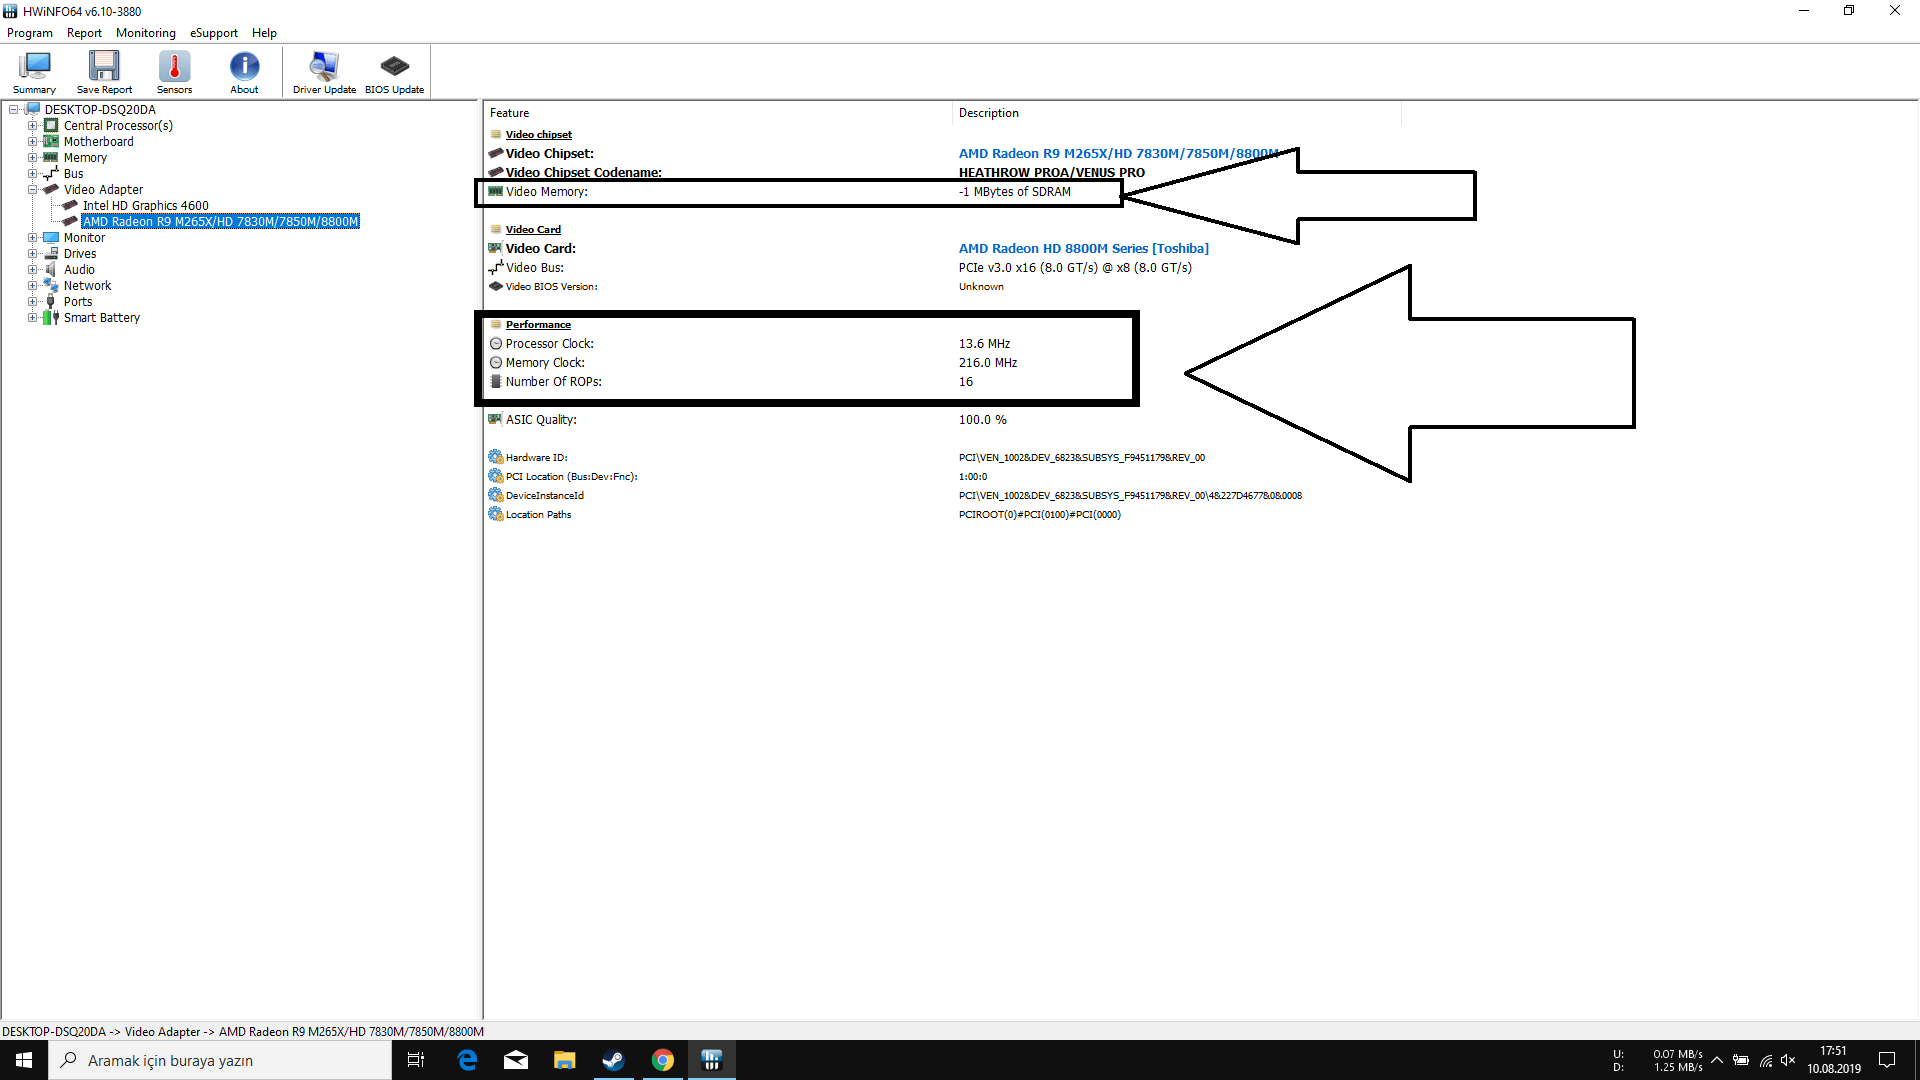The image size is (1920, 1080).
Task: Open the Summary toolbar icon
Action: (x=34, y=72)
